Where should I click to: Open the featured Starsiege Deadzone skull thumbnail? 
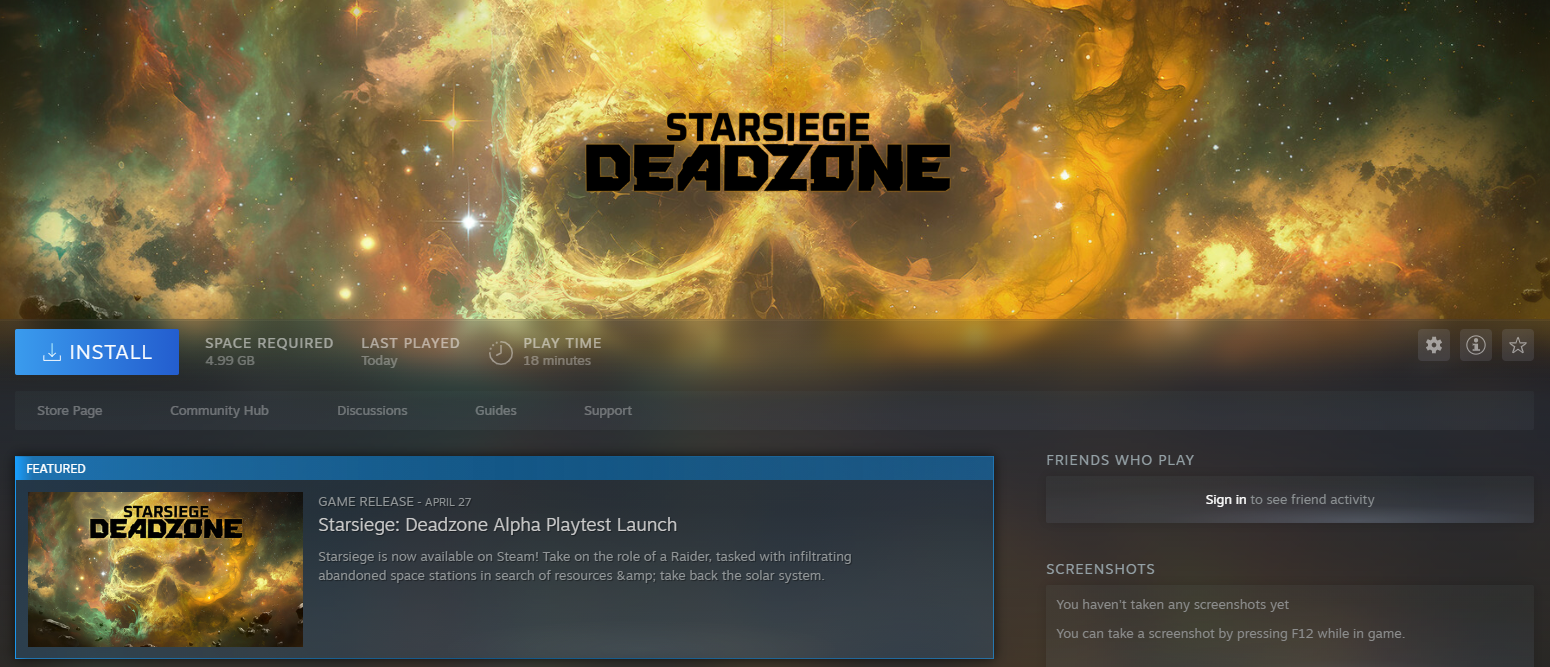165,569
